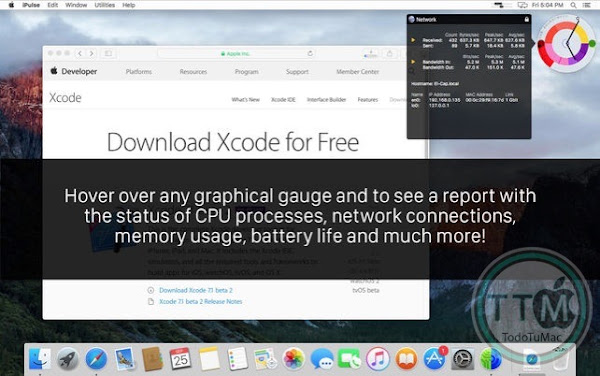Open Xcode IDE tab
The height and width of the screenshot is (376, 600).
coord(283,99)
